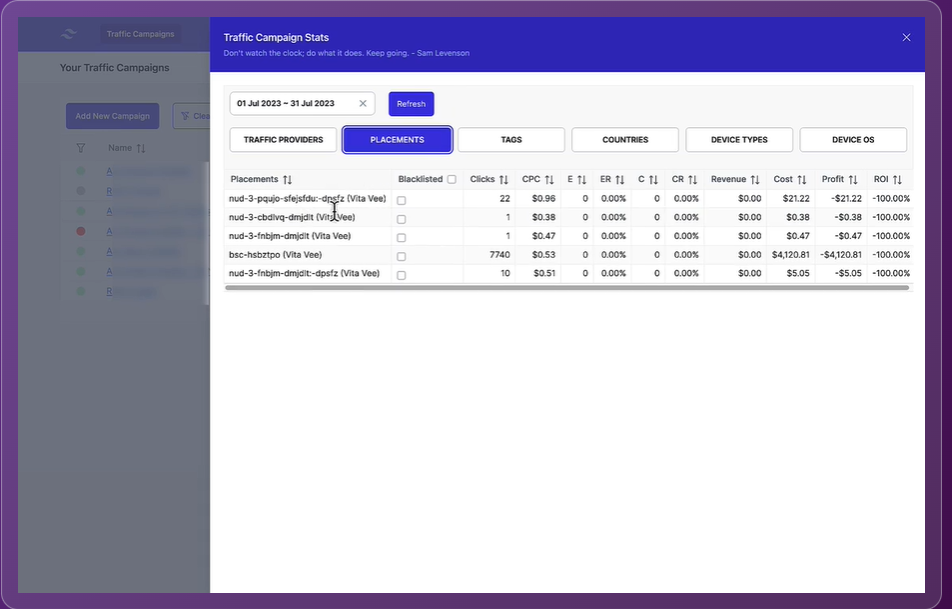Sort by E column arrows
The height and width of the screenshot is (609, 952).
[x=582, y=180]
